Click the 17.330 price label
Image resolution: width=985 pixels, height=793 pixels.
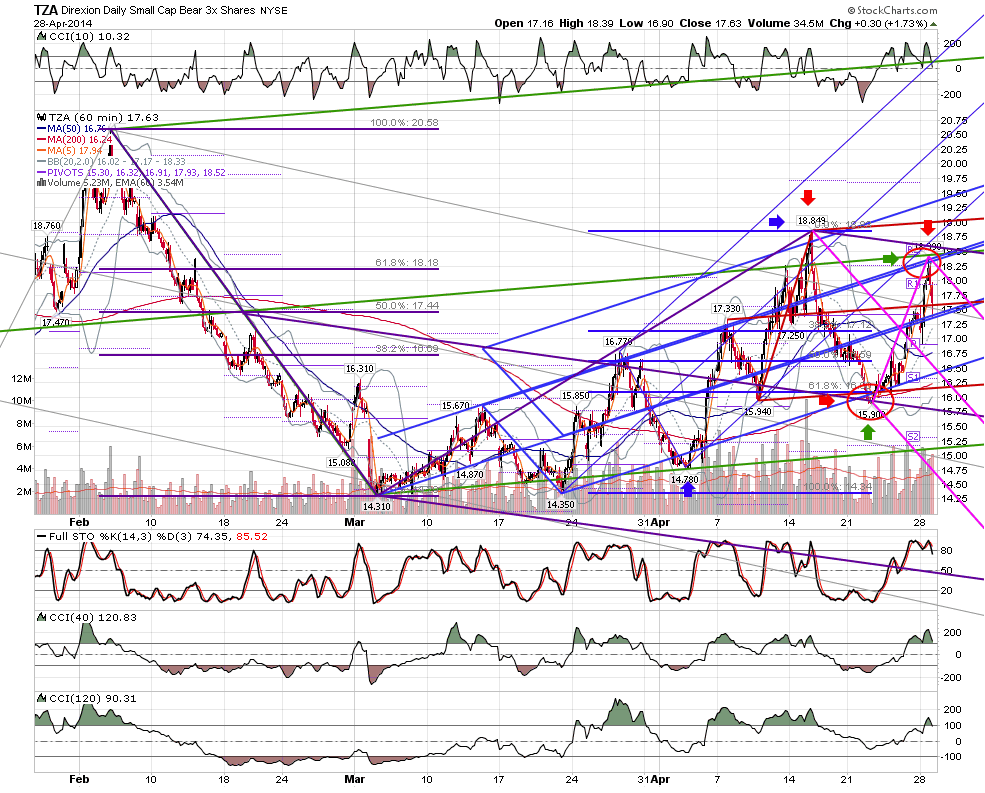click(x=726, y=309)
